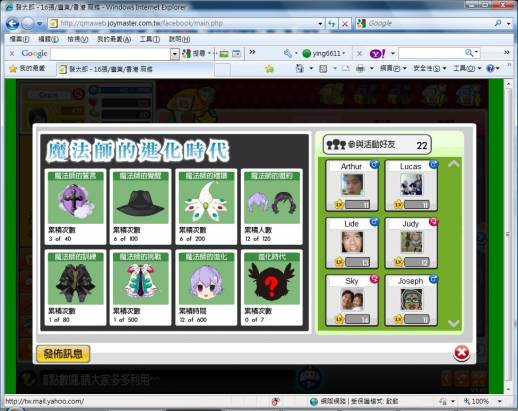Toggle the blue badge on Joseph's card
Screen dimensions: 518x411
(x=433, y=279)
